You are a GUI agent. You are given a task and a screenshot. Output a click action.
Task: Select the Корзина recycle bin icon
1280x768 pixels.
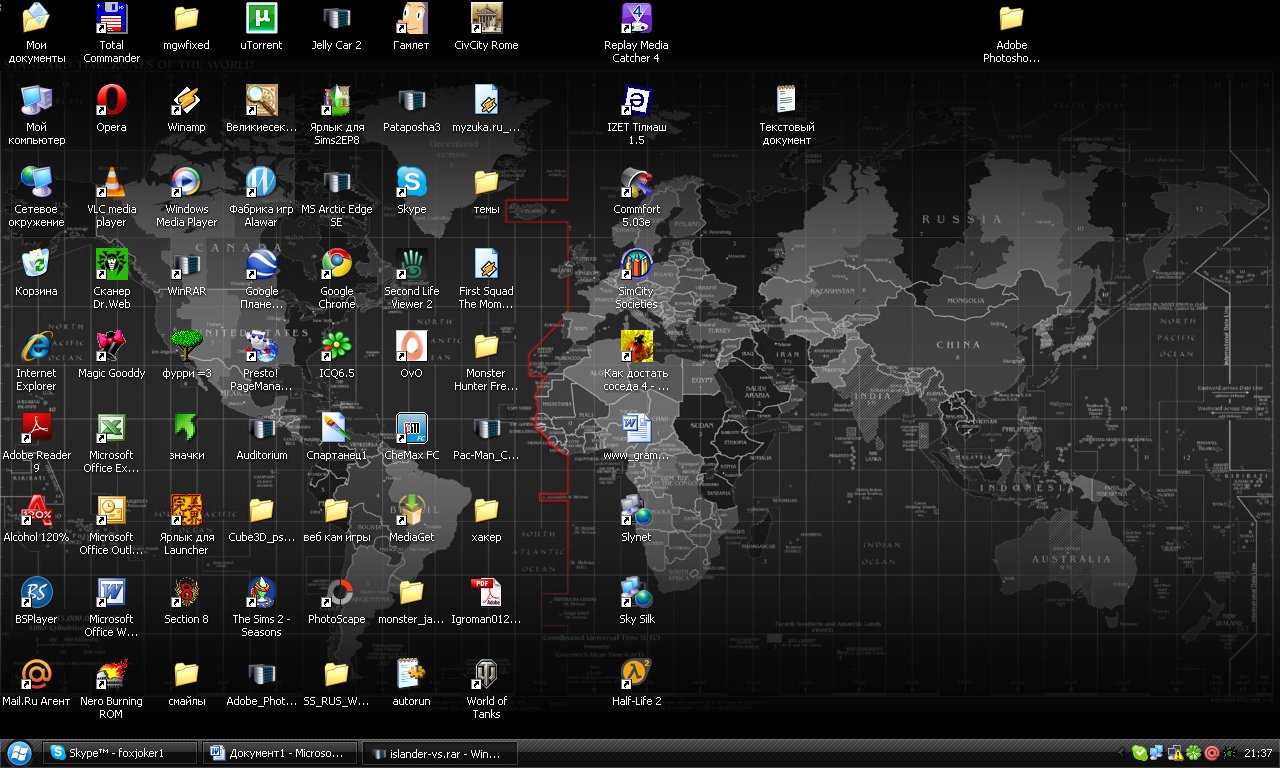coord(36,265)
